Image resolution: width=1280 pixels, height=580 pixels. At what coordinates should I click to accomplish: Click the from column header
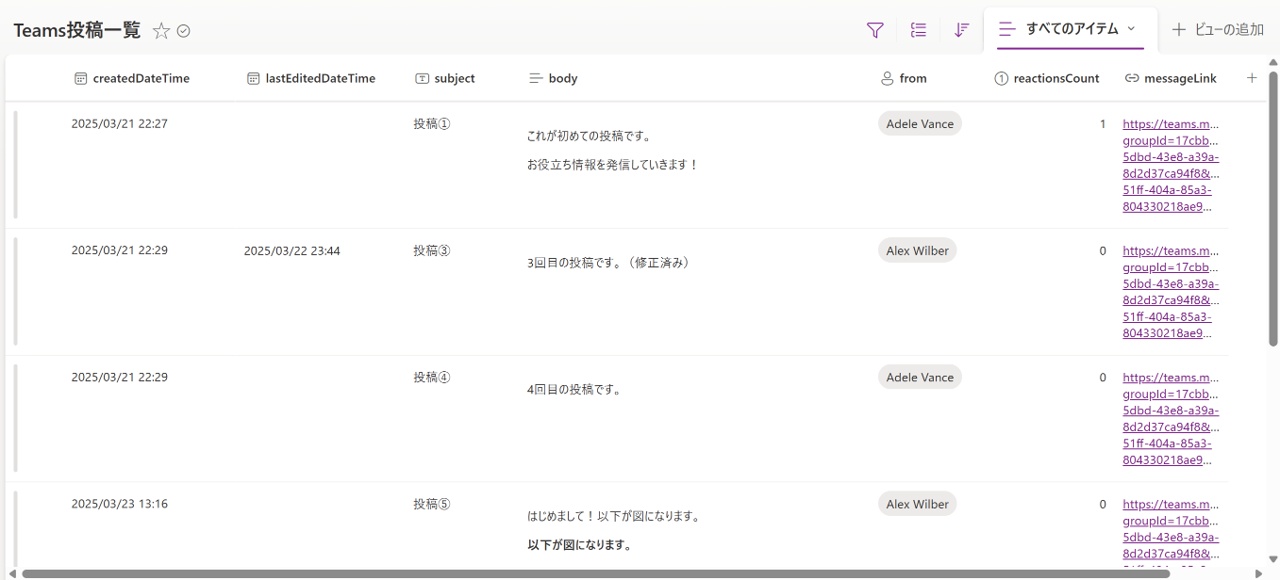pyautogui.click(x=912, y=78)
